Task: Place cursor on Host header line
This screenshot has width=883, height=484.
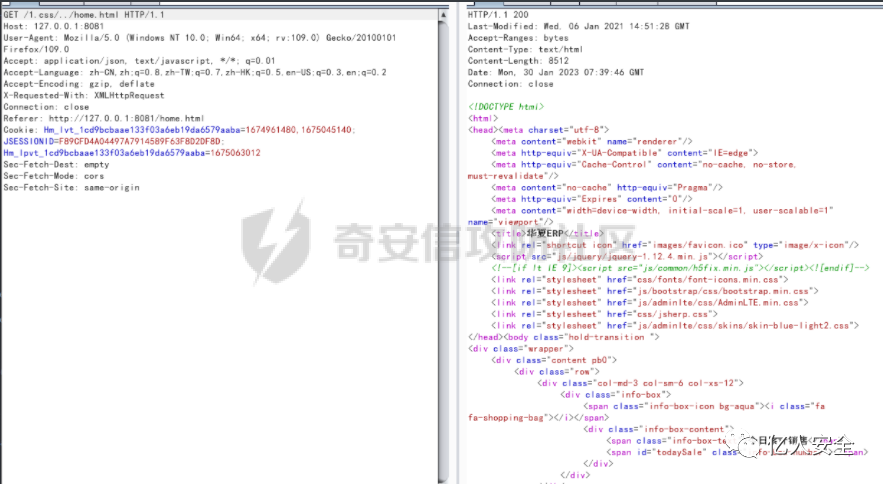Action: click(53, 26)
